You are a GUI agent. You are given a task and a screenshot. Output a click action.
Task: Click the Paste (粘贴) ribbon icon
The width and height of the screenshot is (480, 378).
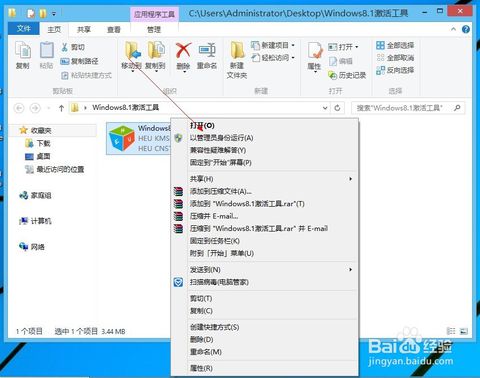(46, 55)
